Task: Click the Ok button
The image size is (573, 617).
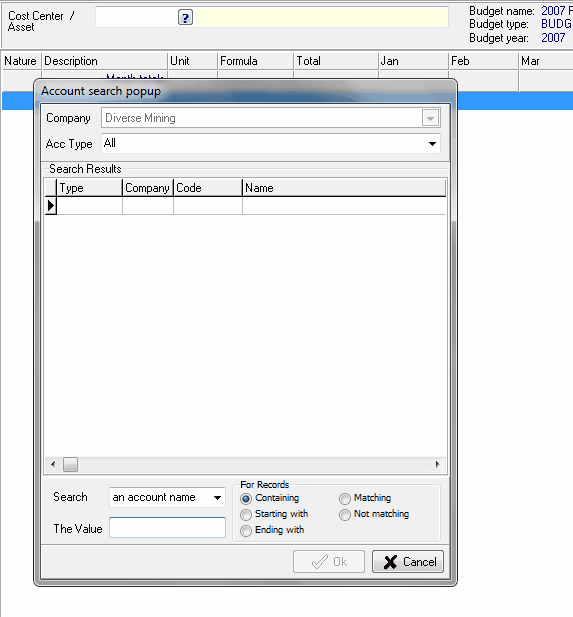Action: pos(329,562)
